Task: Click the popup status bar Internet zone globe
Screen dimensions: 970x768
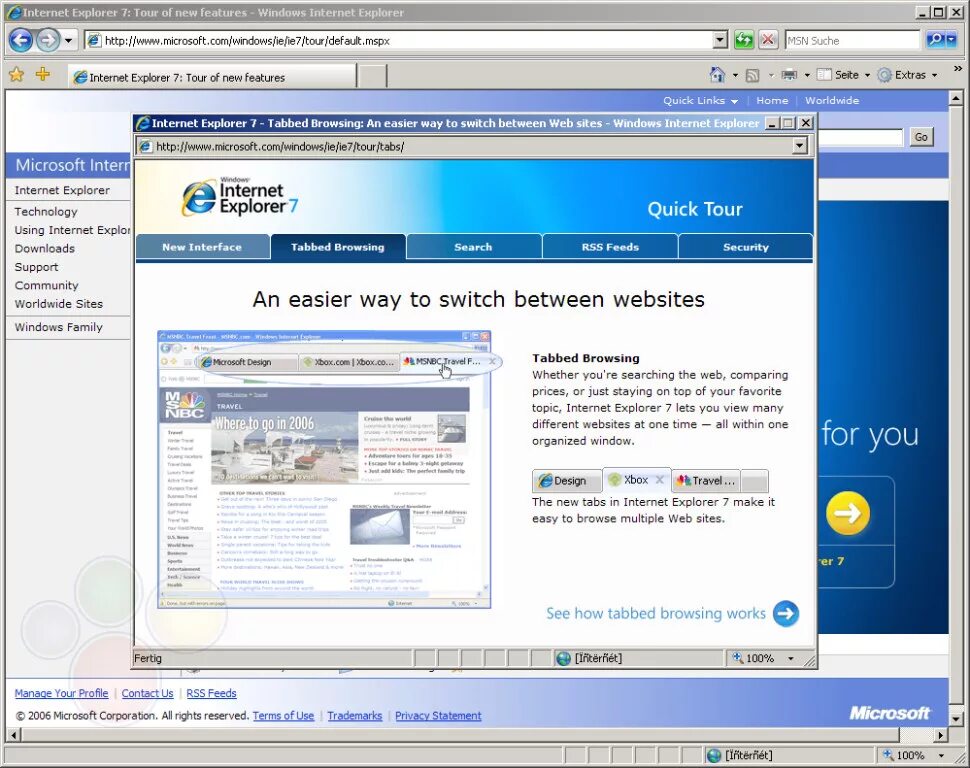Action: tap(563, 658)
